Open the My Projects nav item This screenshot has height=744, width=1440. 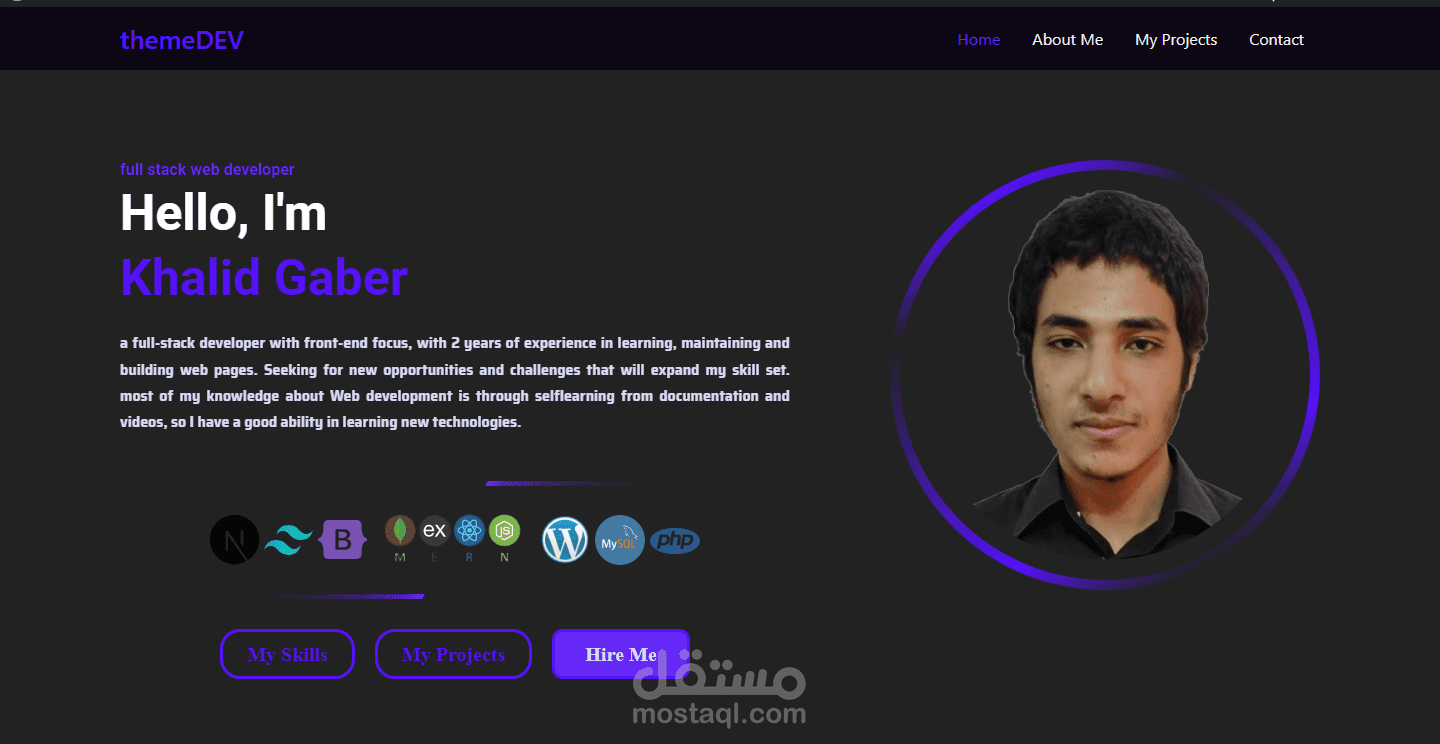(1176, 39)
